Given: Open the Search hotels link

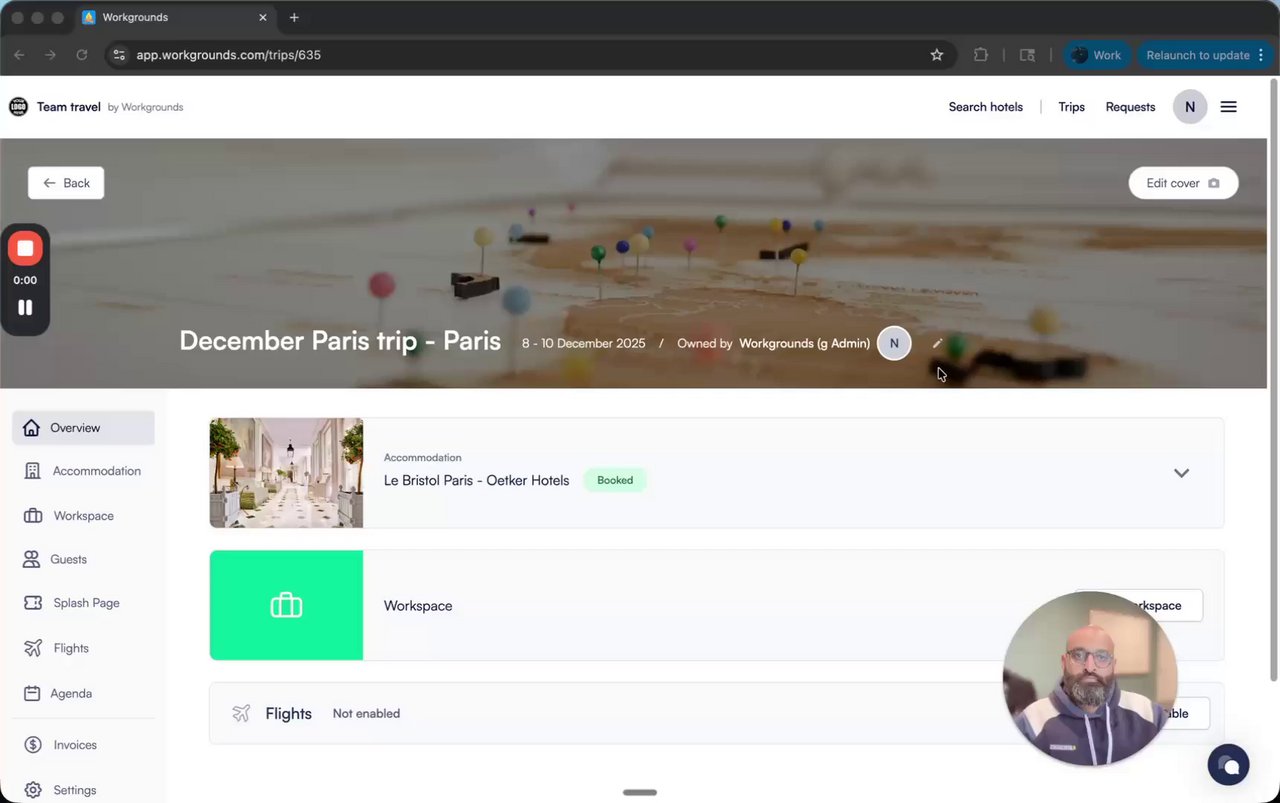Looking at the screenshot, I should (985, 107).
